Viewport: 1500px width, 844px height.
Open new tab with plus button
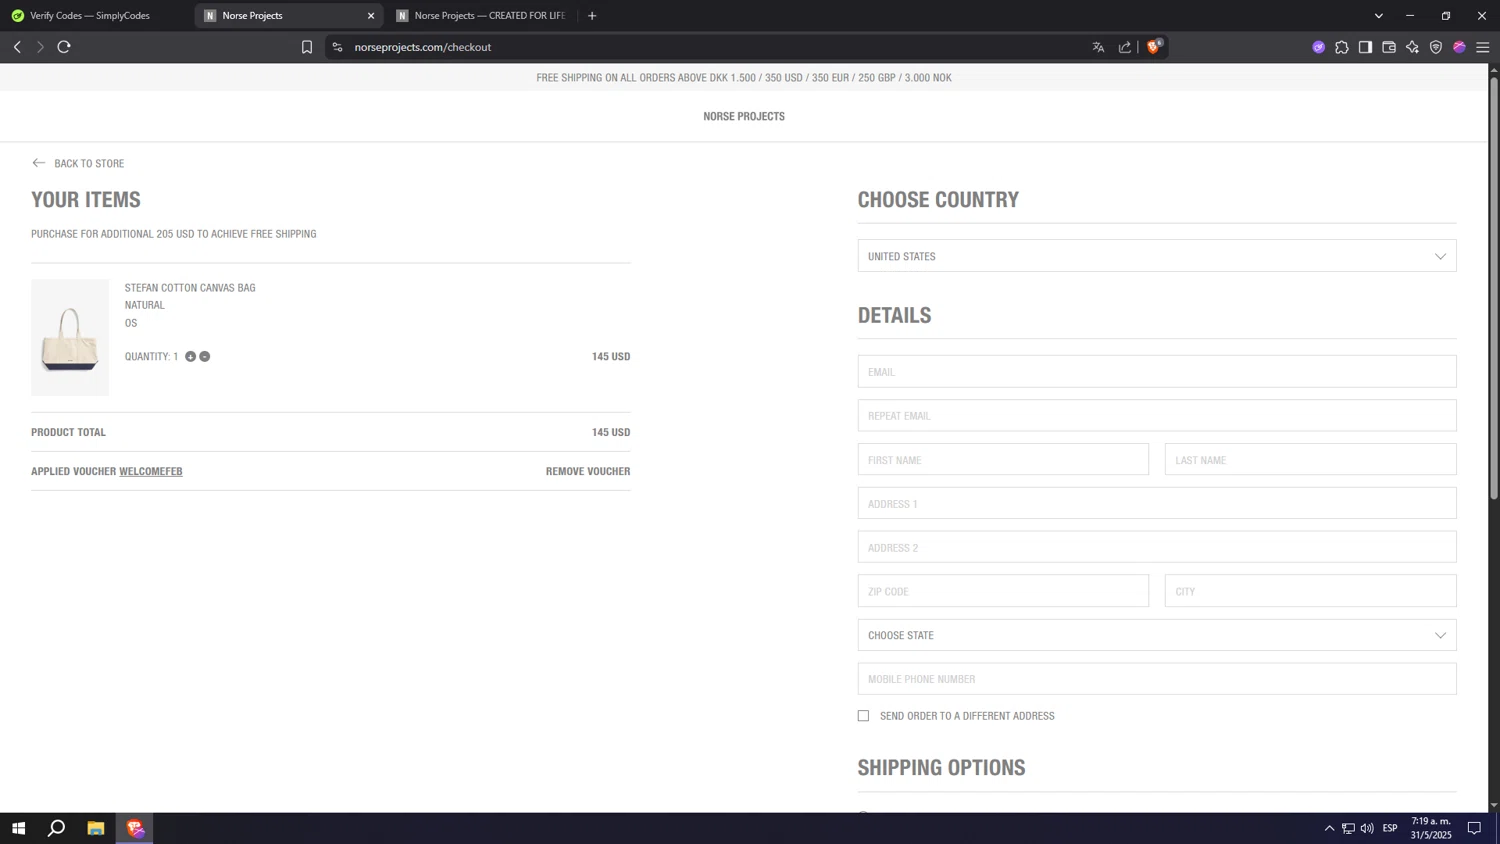coord(592,16)
